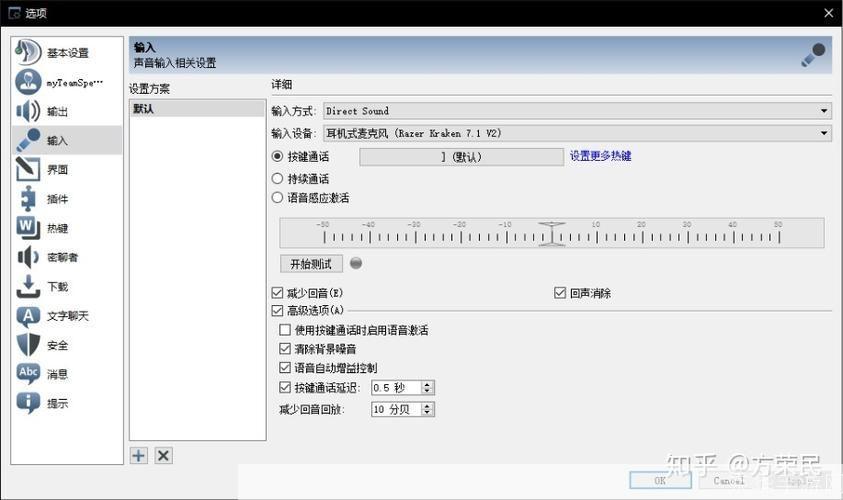Toggle 语音自动增益控制 checkbox
Viewport: 843px width, 500px height.
[285, 368]
